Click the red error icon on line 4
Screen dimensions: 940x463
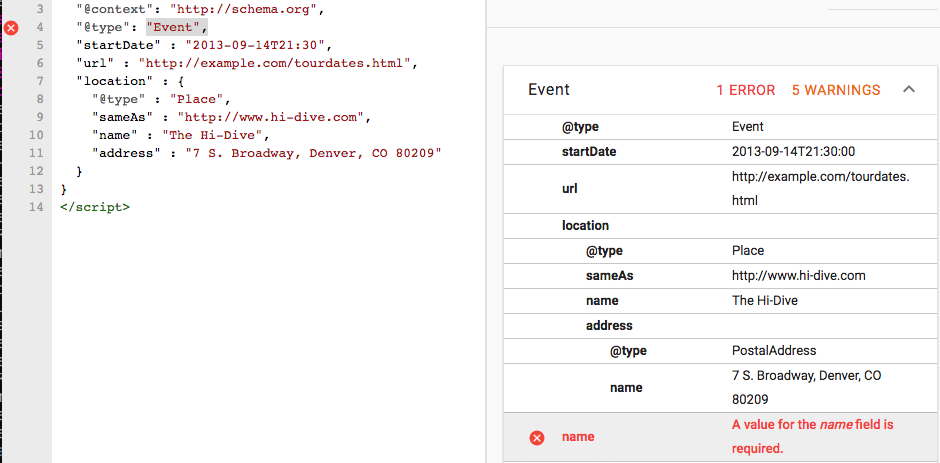11,28
